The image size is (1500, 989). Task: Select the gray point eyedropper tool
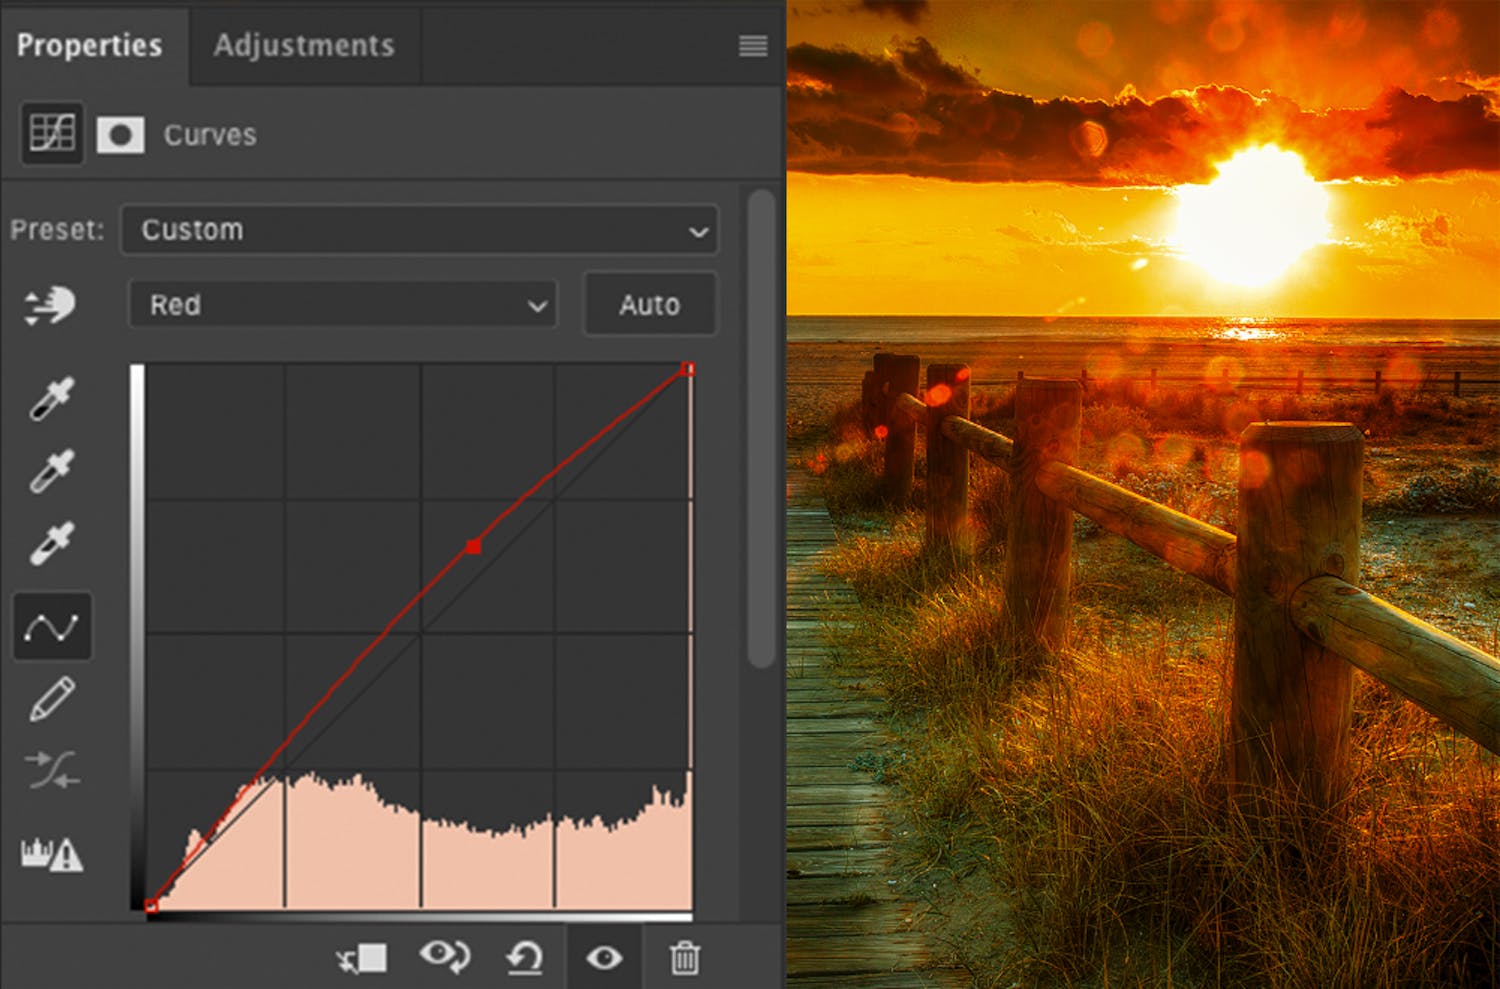click(52, 470)
